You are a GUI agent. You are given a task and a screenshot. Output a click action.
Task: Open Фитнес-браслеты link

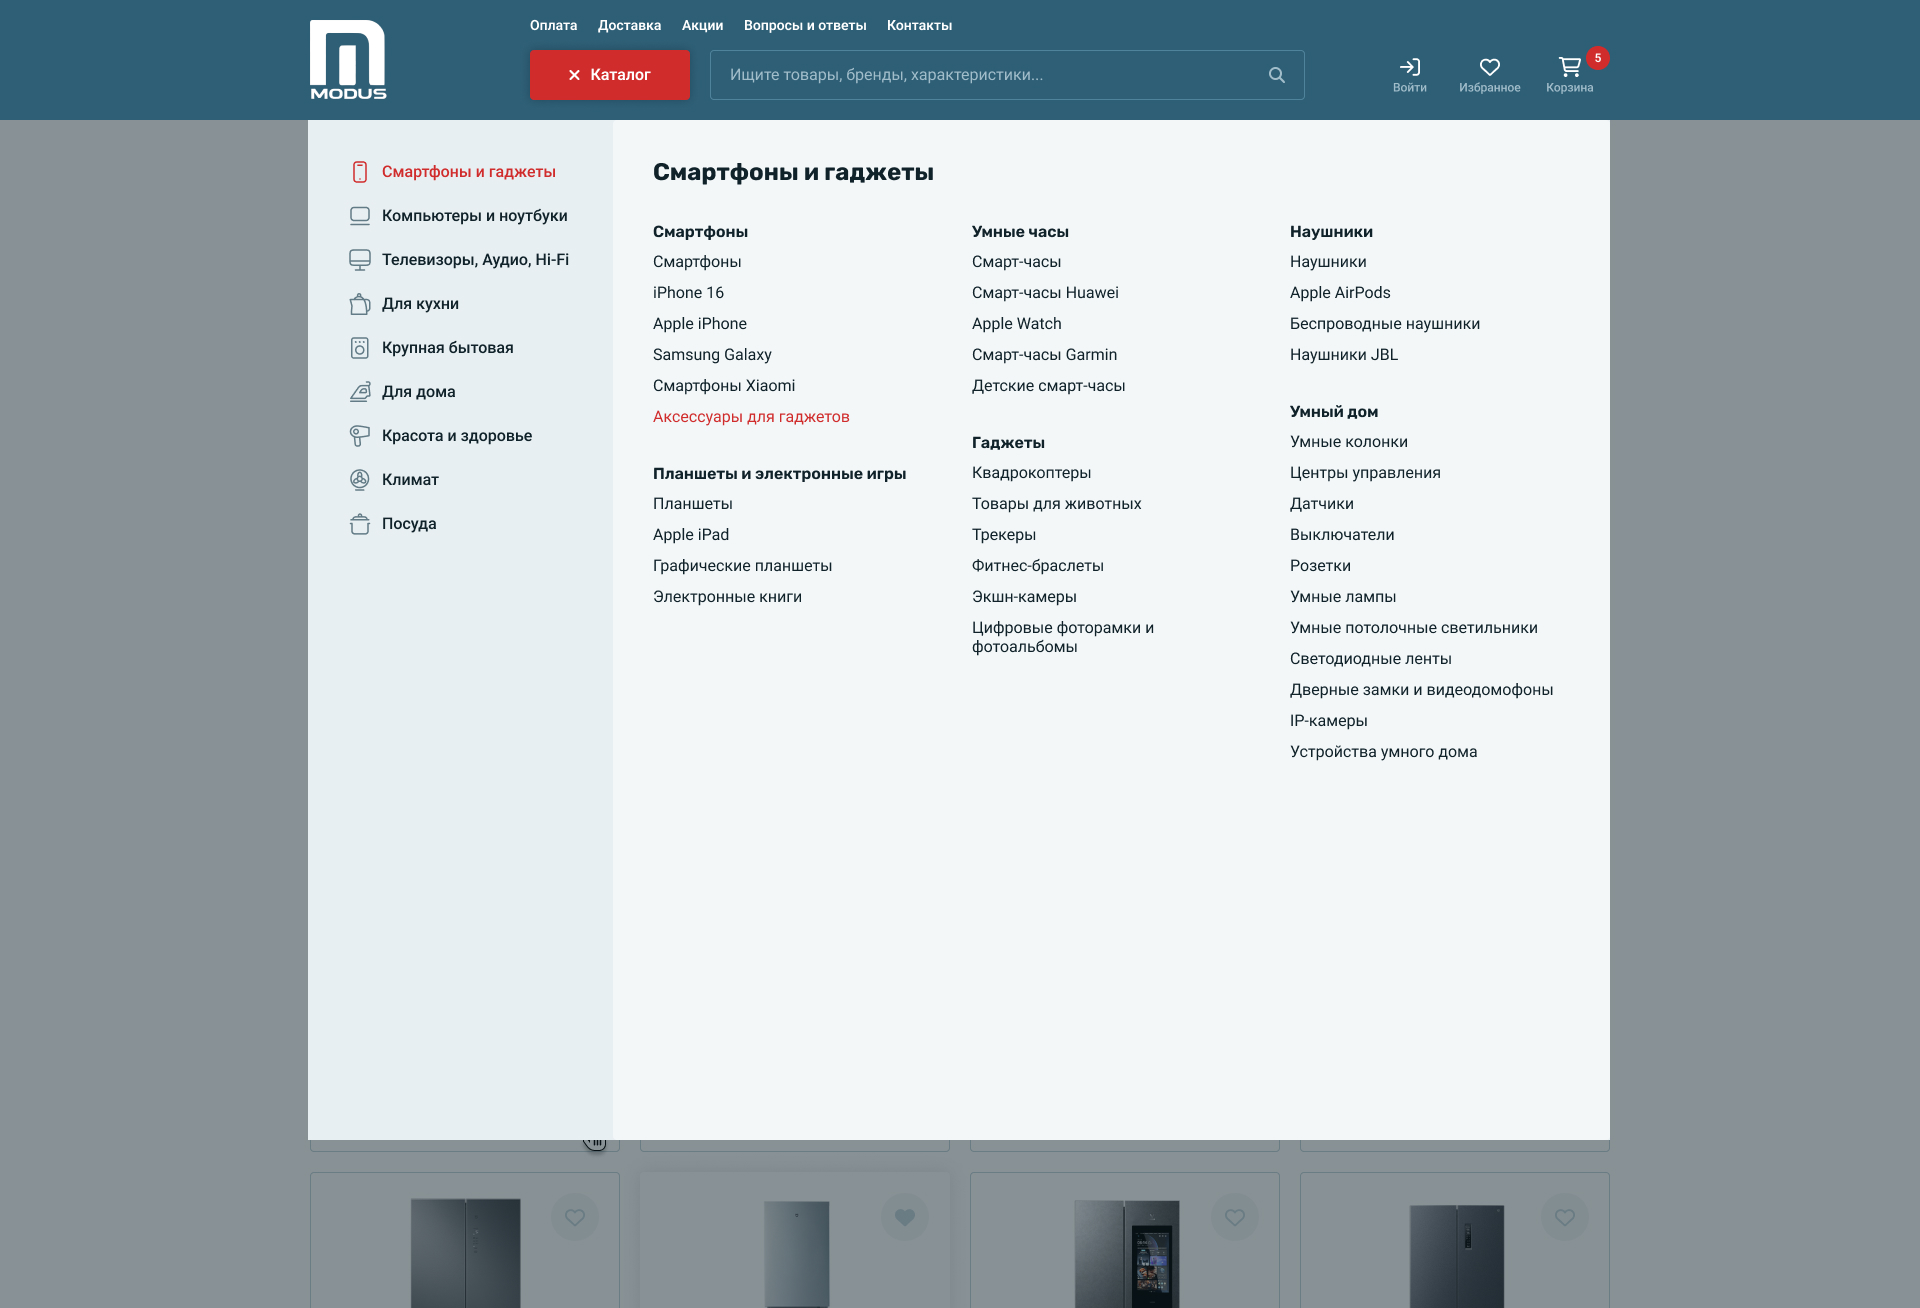(1038, 566)
